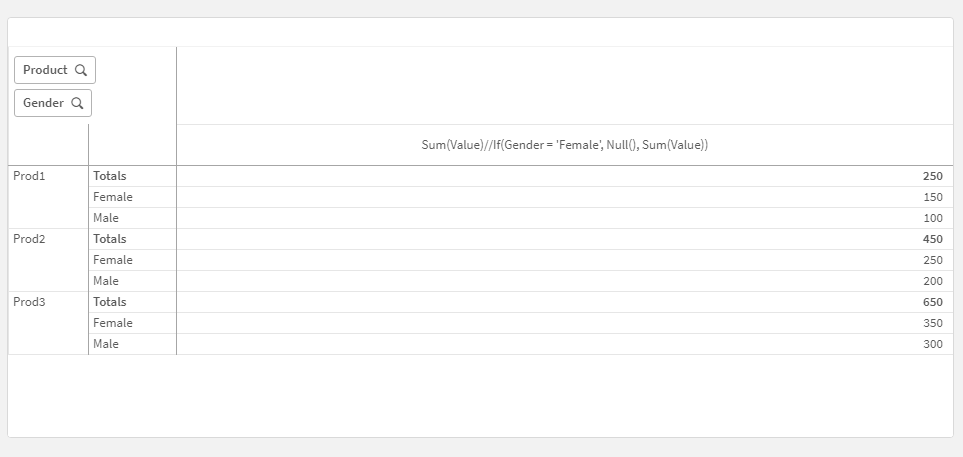Click the Gender dimension label text
The image size is (963, 457).
pos(43,103)
